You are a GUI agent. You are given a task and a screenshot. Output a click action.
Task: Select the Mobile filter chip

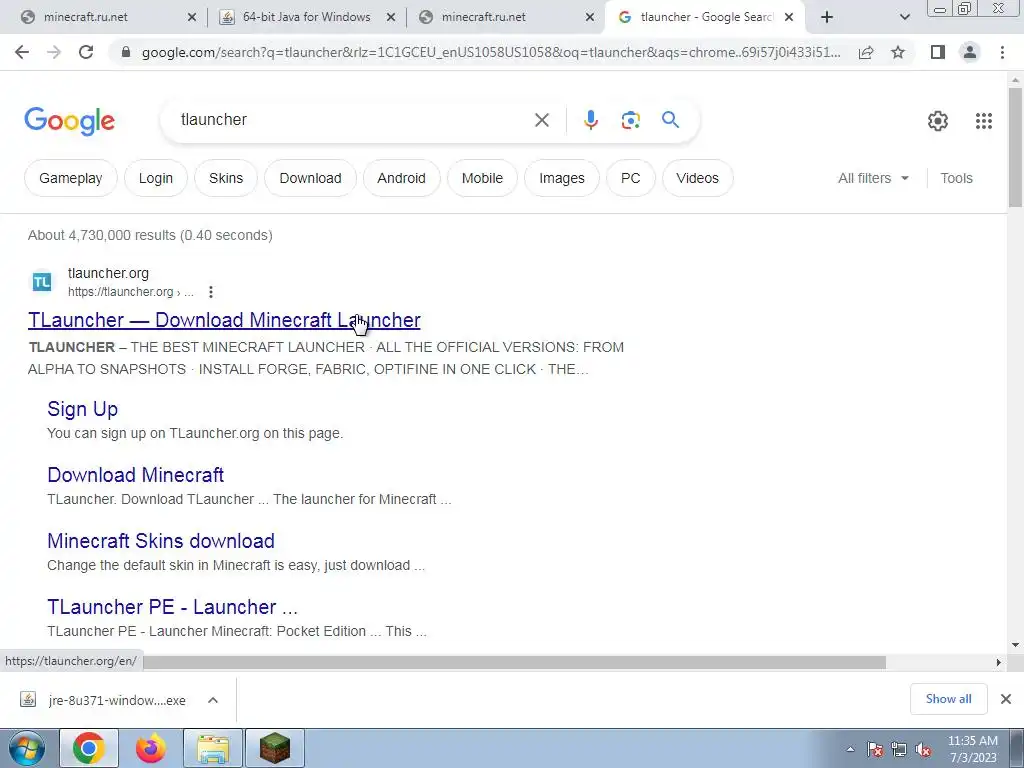click(x=482, y=178)
